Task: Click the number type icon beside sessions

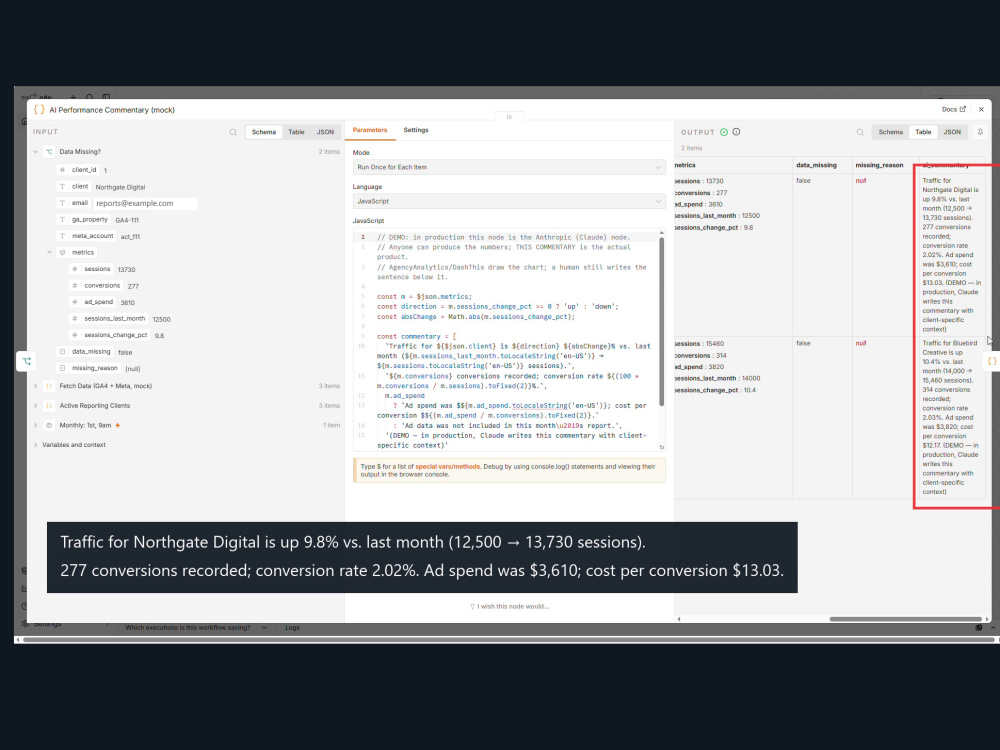Action: (75, 269)
